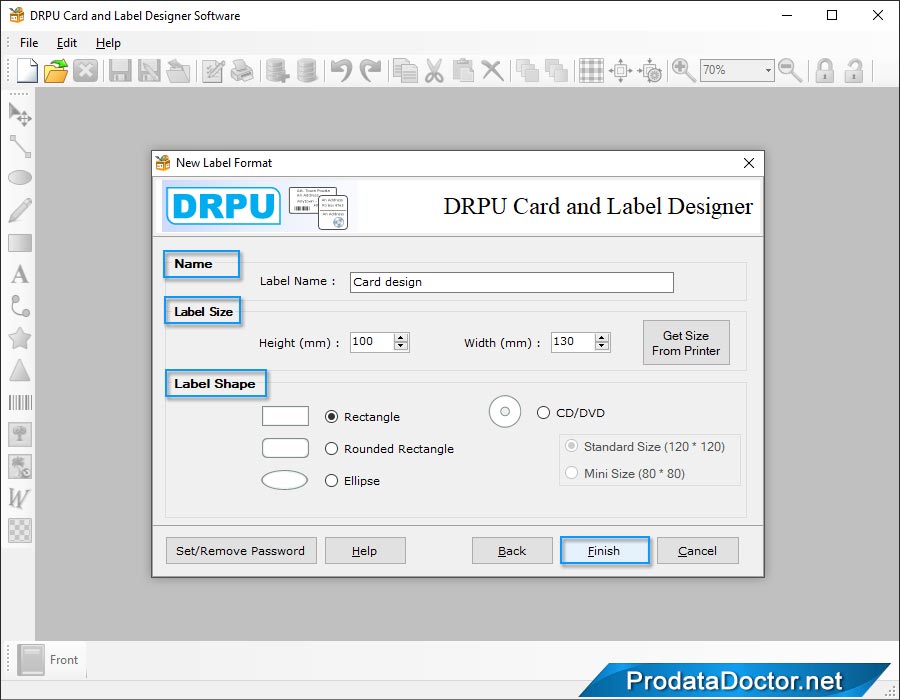Viewport: 900px width, 700px height.
Task: Select the Line drawing tool
Action: 20,147
